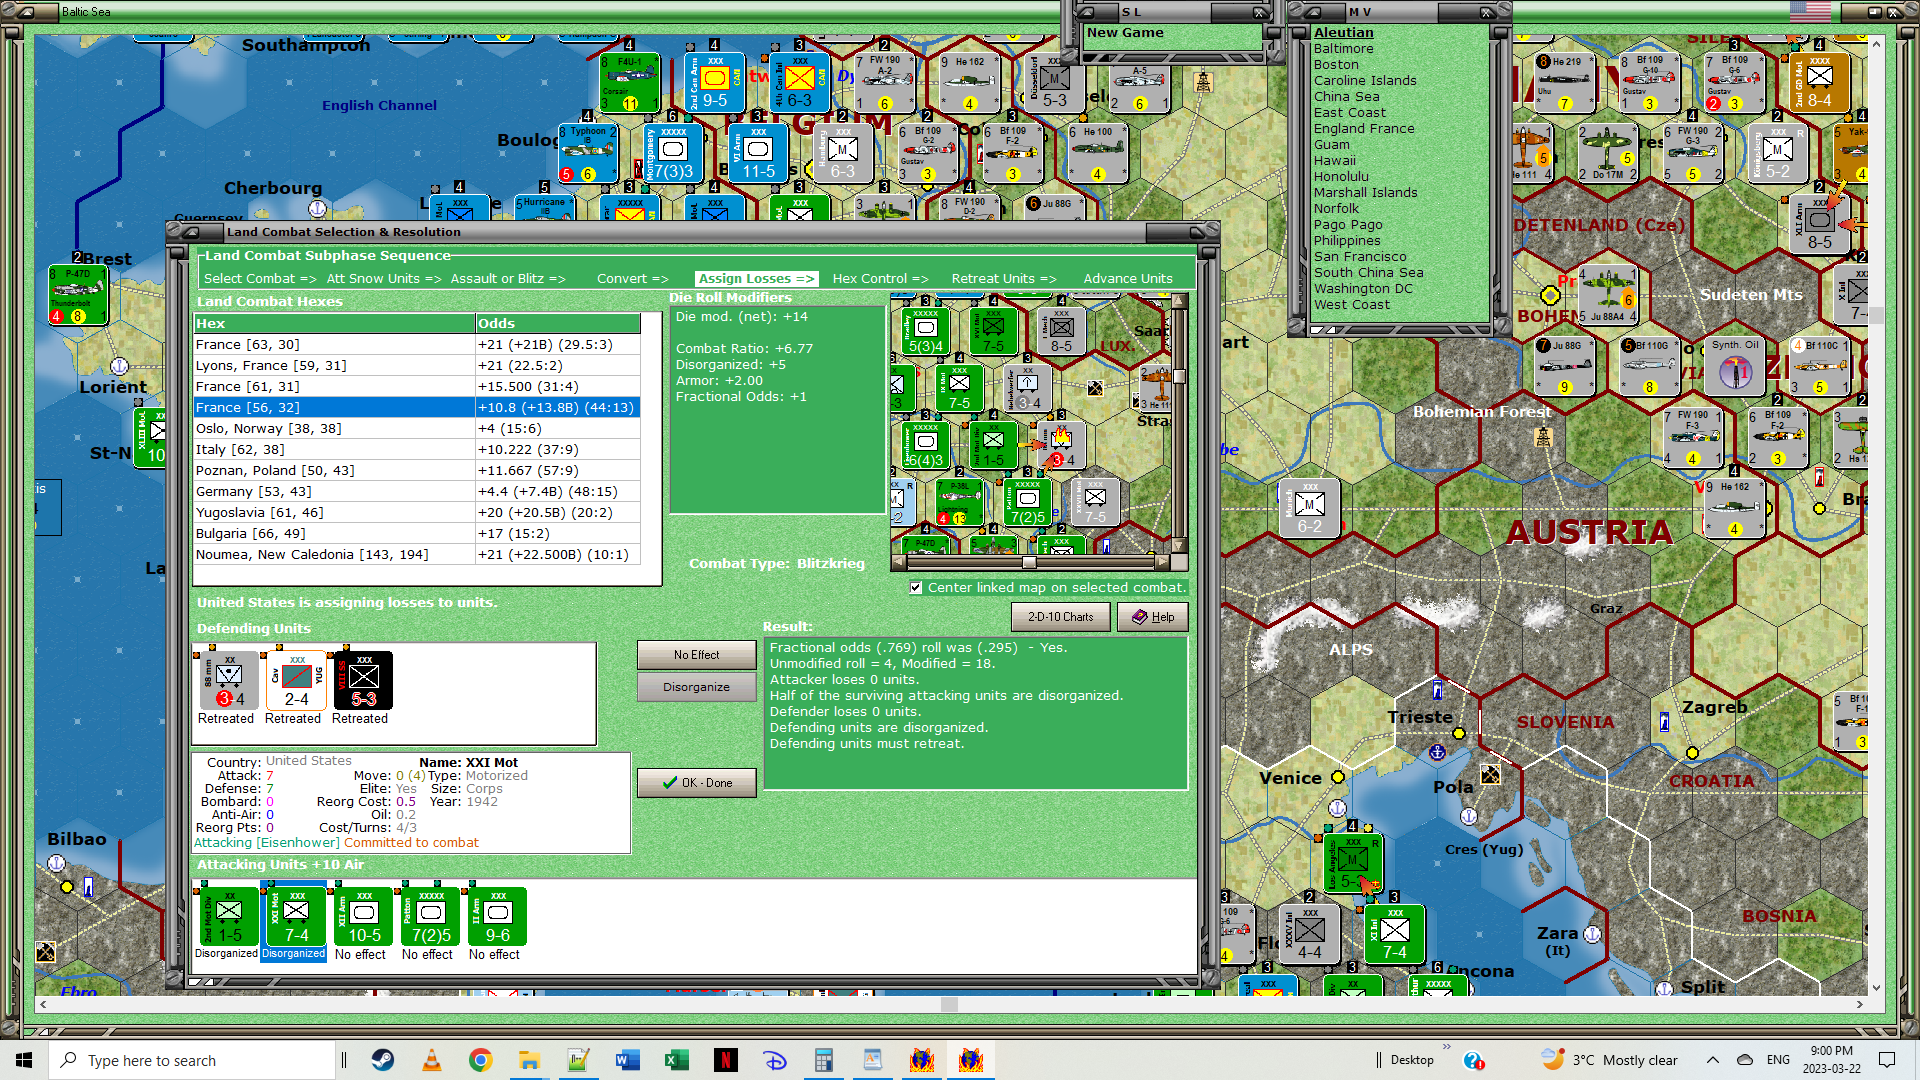This screenshot has height=1080, width=1920.
Task: Select Norfolk in the M V list
Action: pyautogui.click(x=1336, y=209)
